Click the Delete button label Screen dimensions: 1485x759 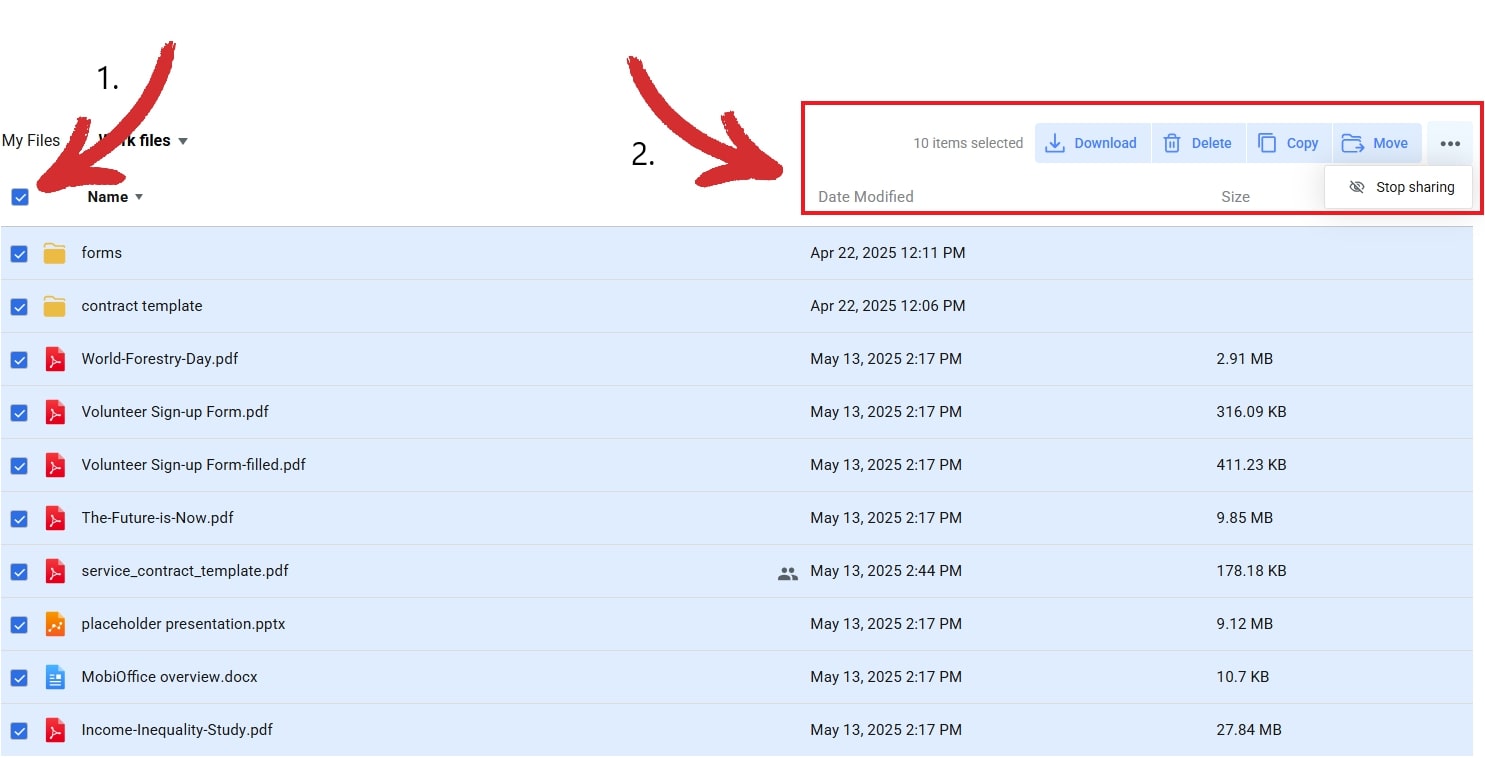(x=1210, y=143)
